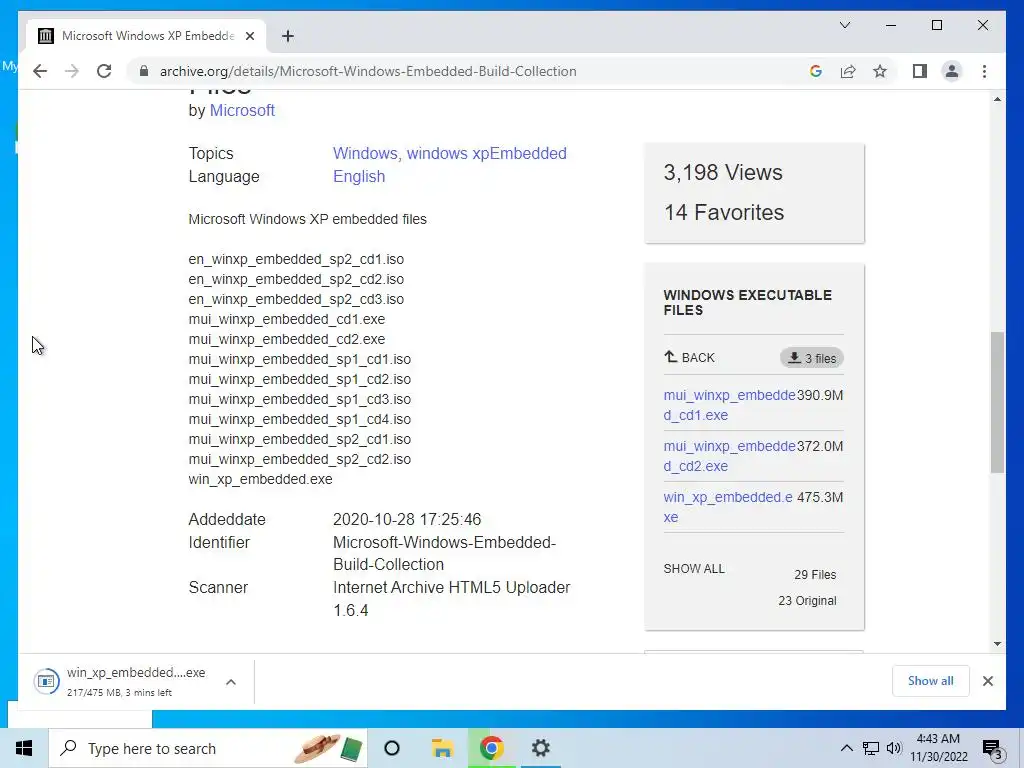The width and height of the screenshot is (1024, 768).
Task: Download all with the 3 files button
Action: point(812,358)
